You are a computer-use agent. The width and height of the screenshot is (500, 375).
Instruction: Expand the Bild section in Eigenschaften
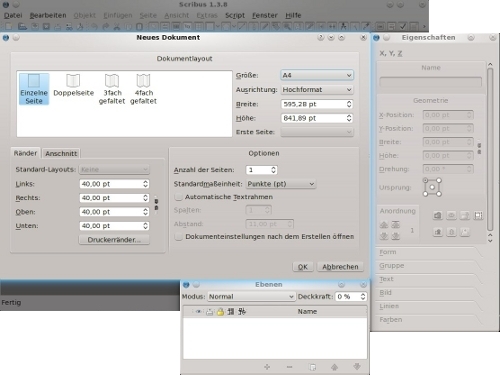click(429, 293)
